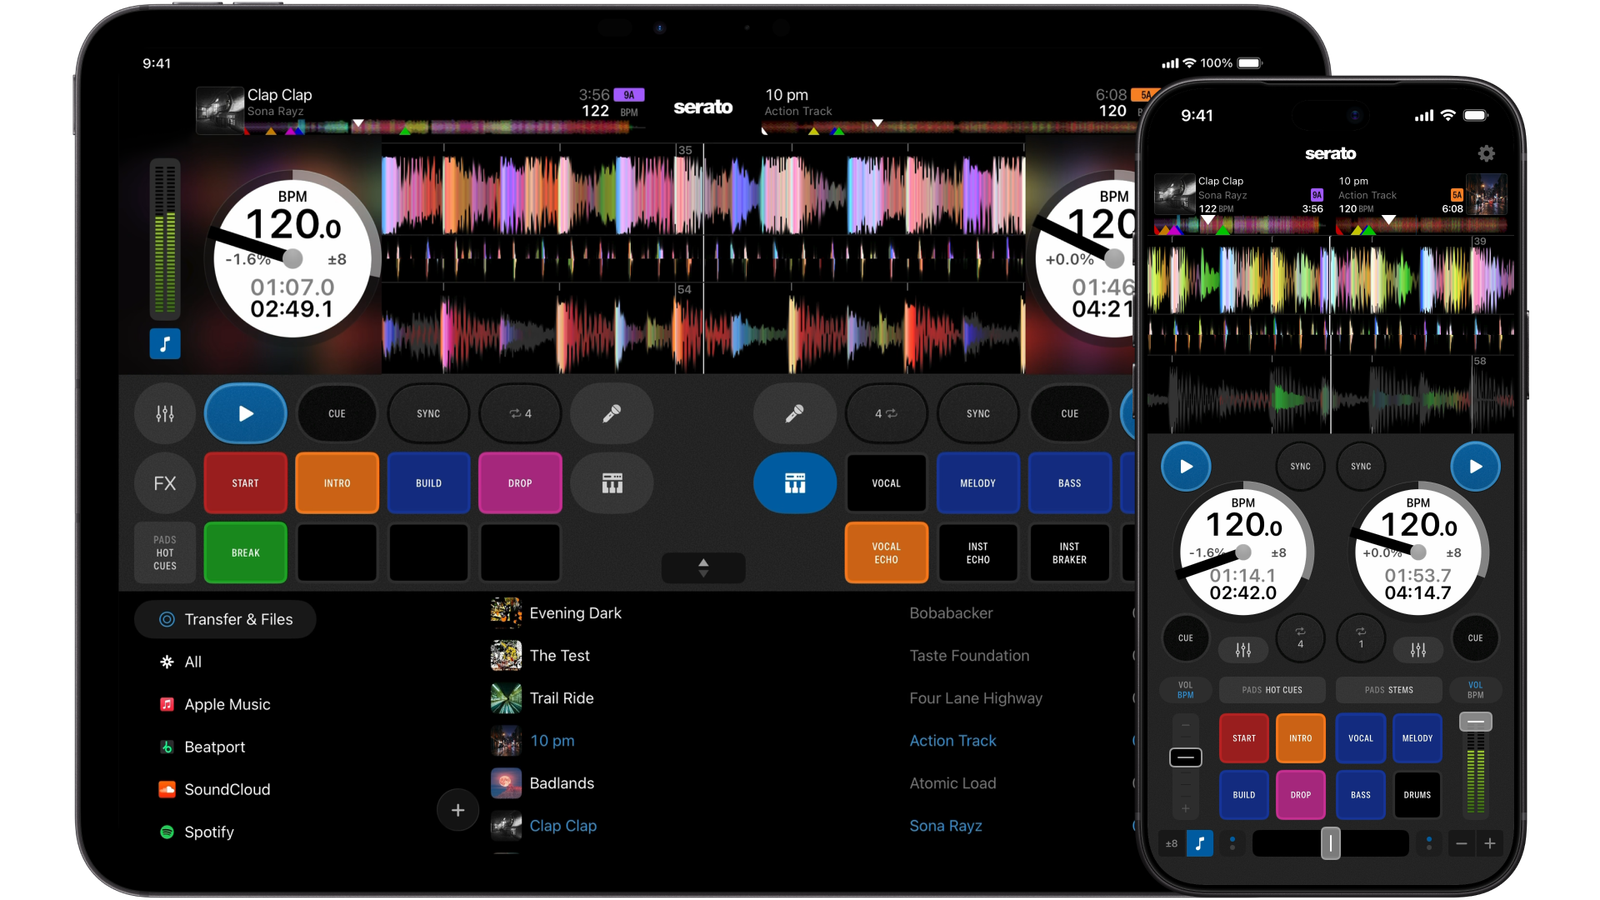Toggle the MELODY stem pad on iPad

978,483
